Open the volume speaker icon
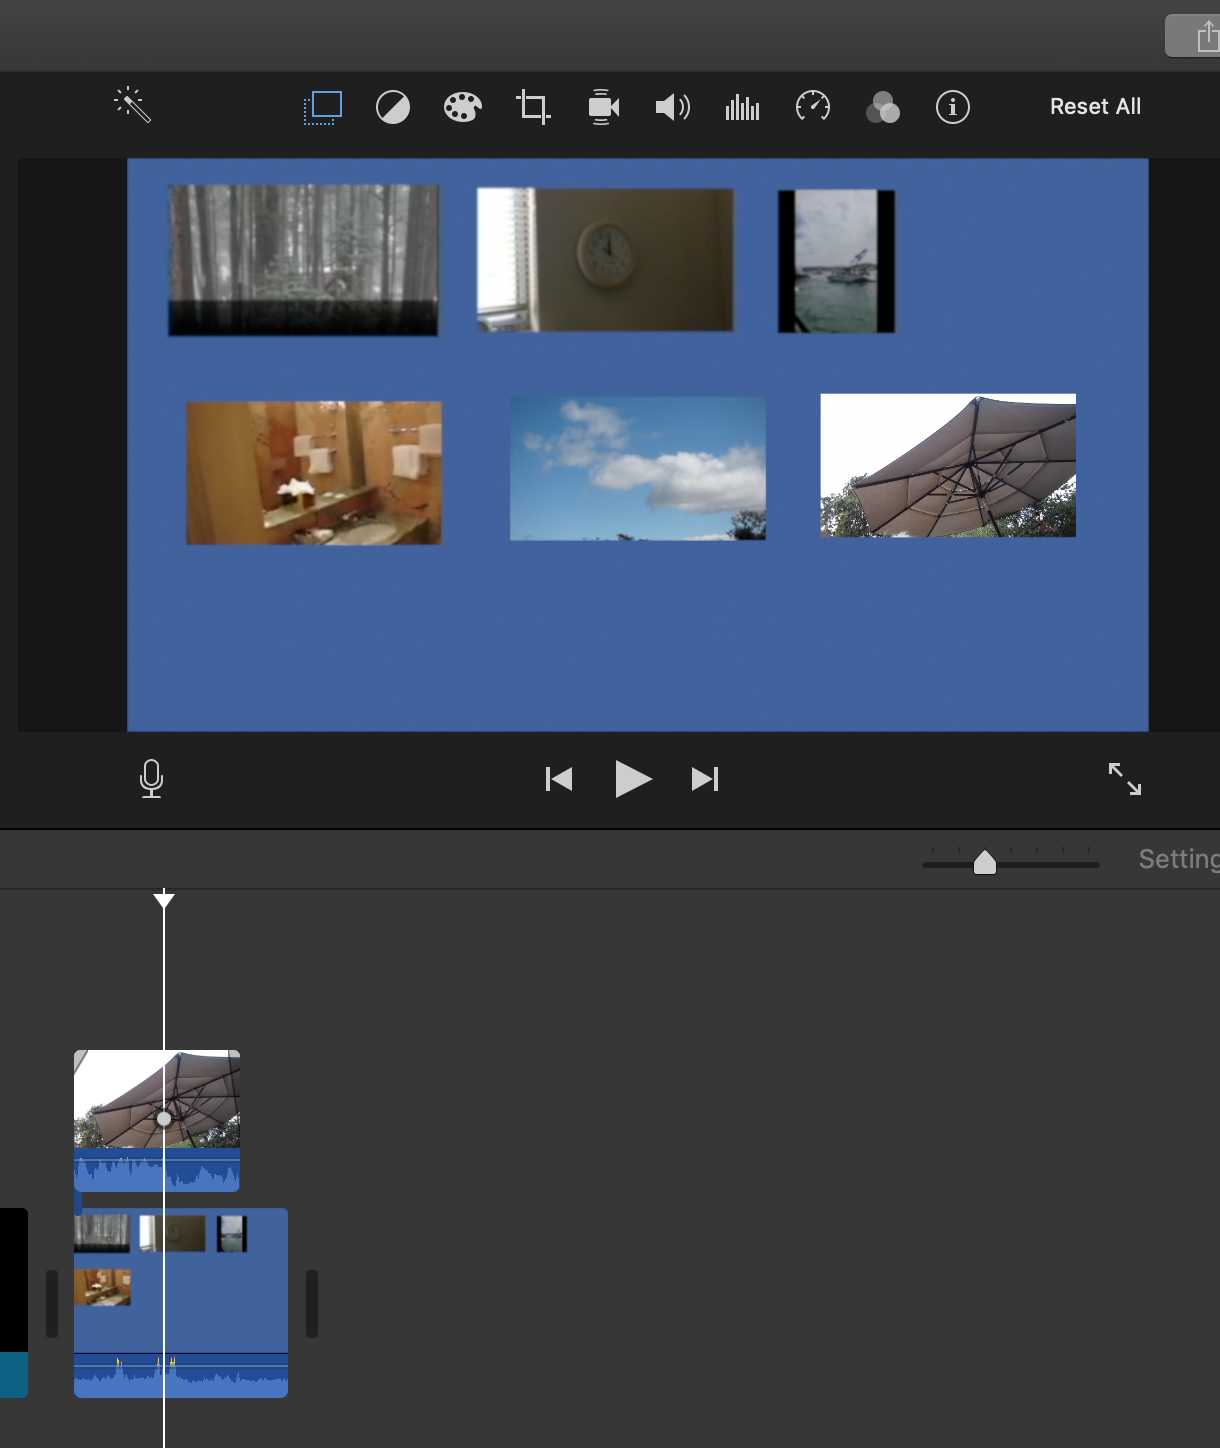This screenshot has height=1448, width=1220. [x=673, y=107]
